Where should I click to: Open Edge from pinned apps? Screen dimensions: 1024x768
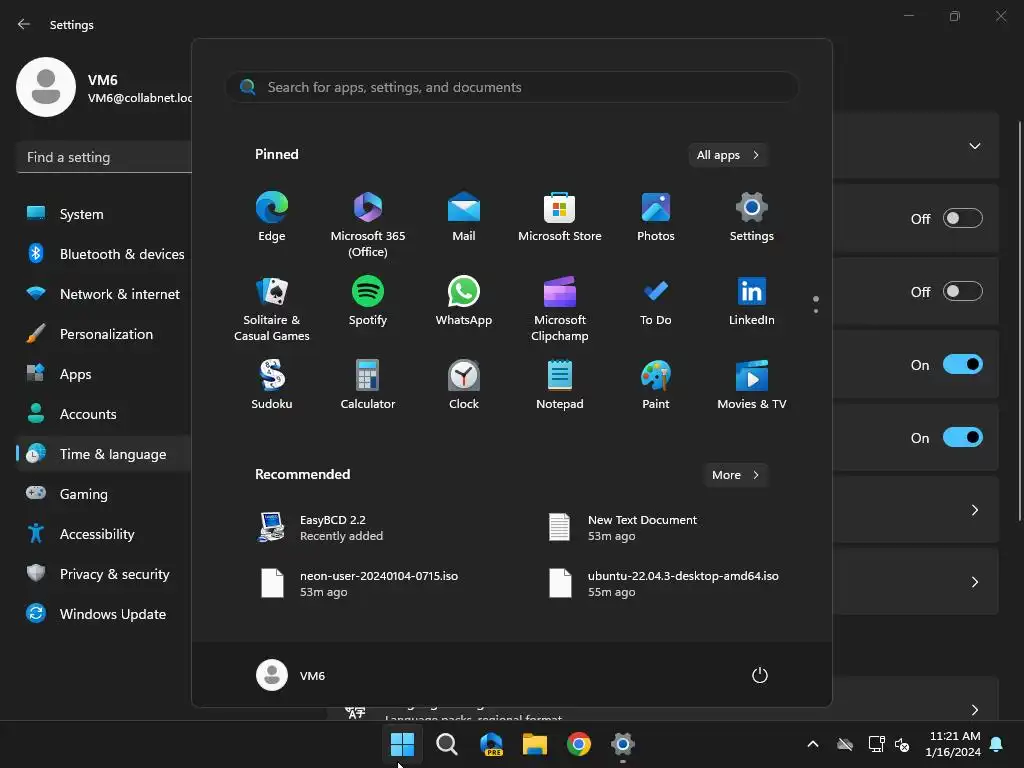(272, 217)
